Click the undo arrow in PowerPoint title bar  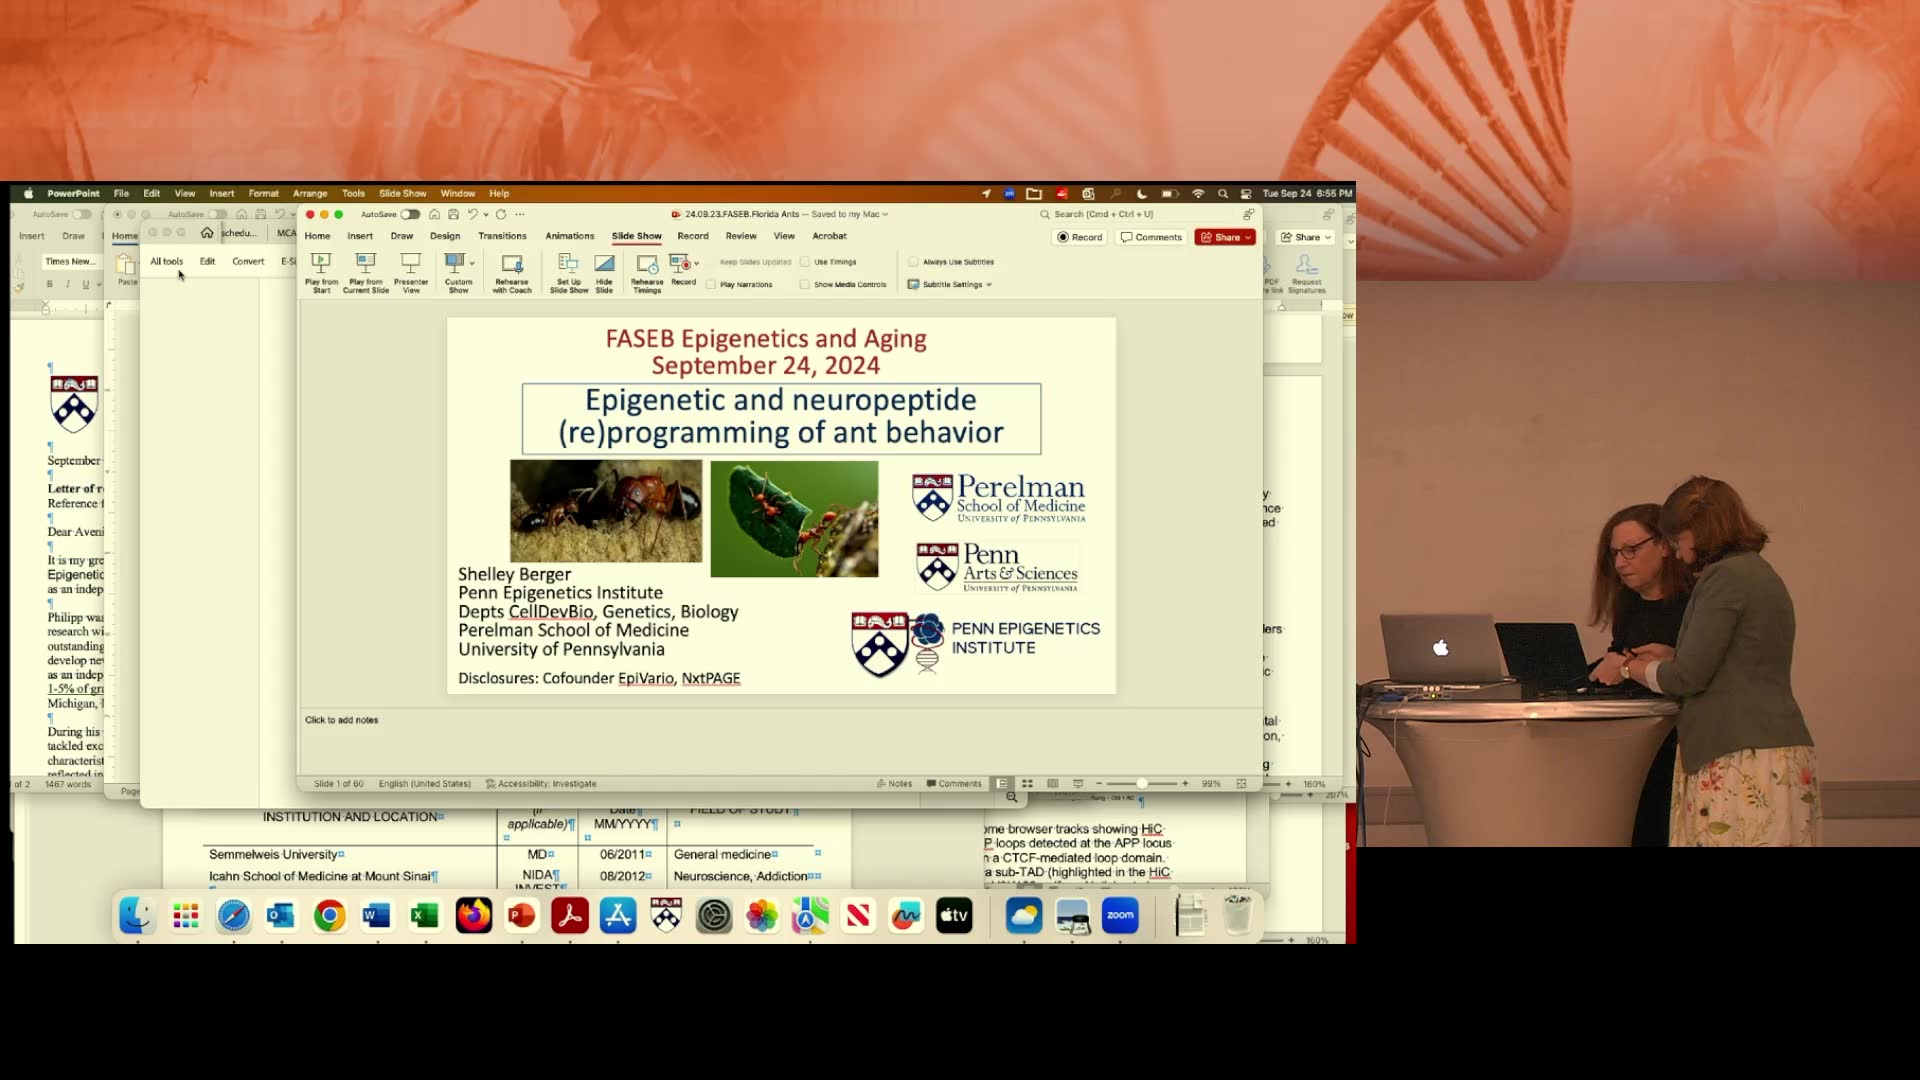472,214
